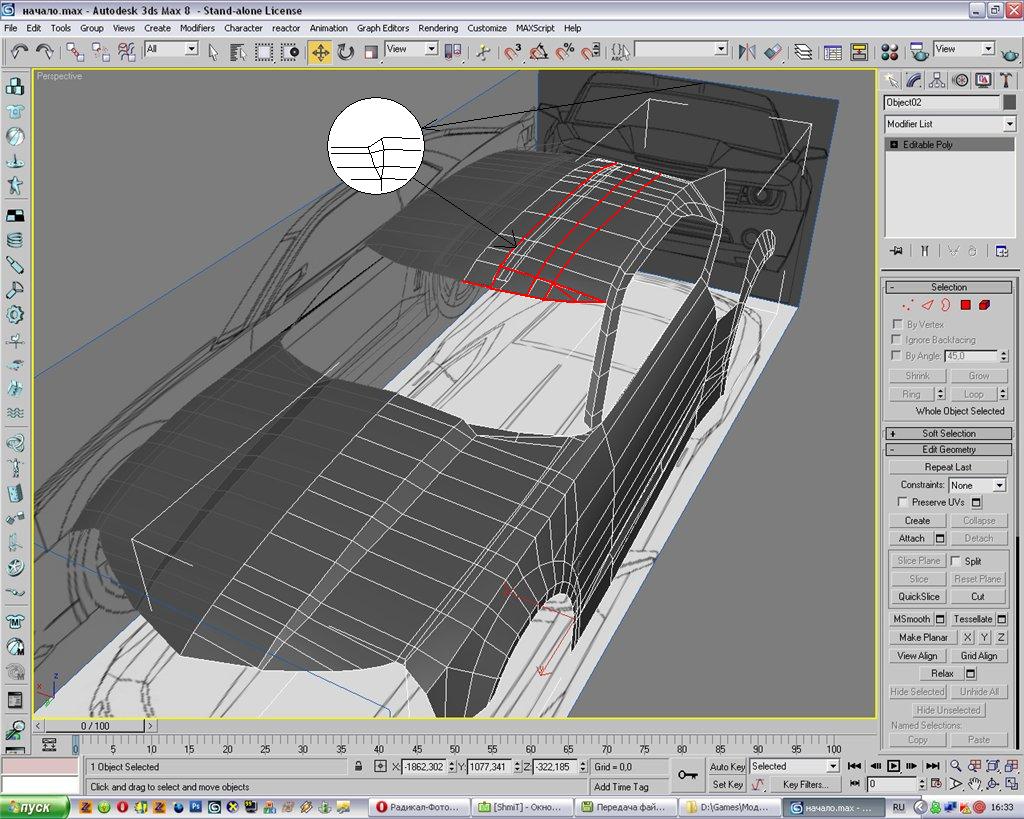Click the QuickSlice button
1024x819 pixels.
point(918,597)
